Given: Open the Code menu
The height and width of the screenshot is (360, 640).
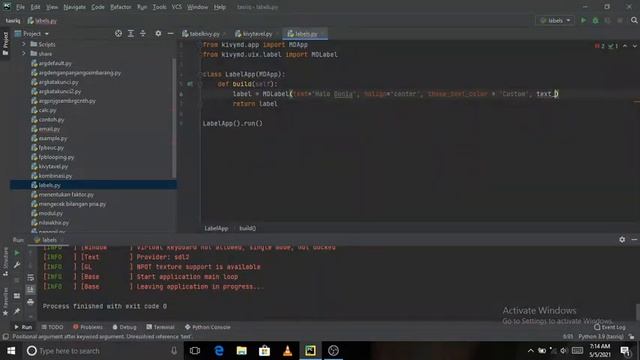Looking at the screenshot, I should (x=98, y=7).
